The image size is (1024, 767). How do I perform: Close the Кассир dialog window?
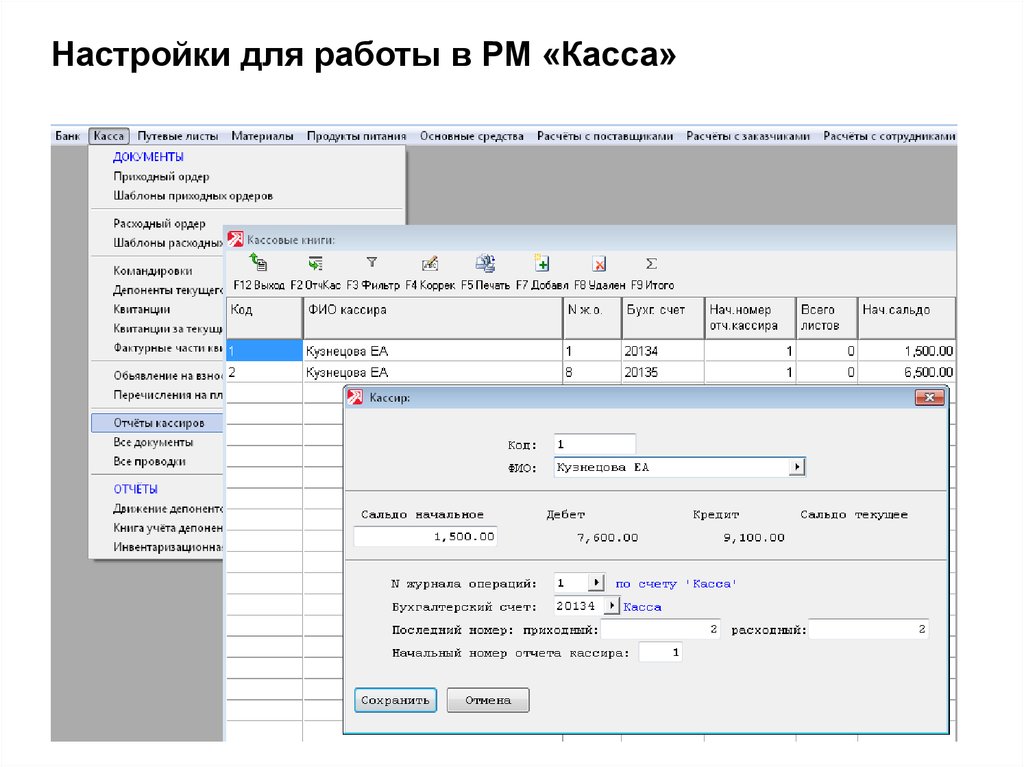(929, 398)
